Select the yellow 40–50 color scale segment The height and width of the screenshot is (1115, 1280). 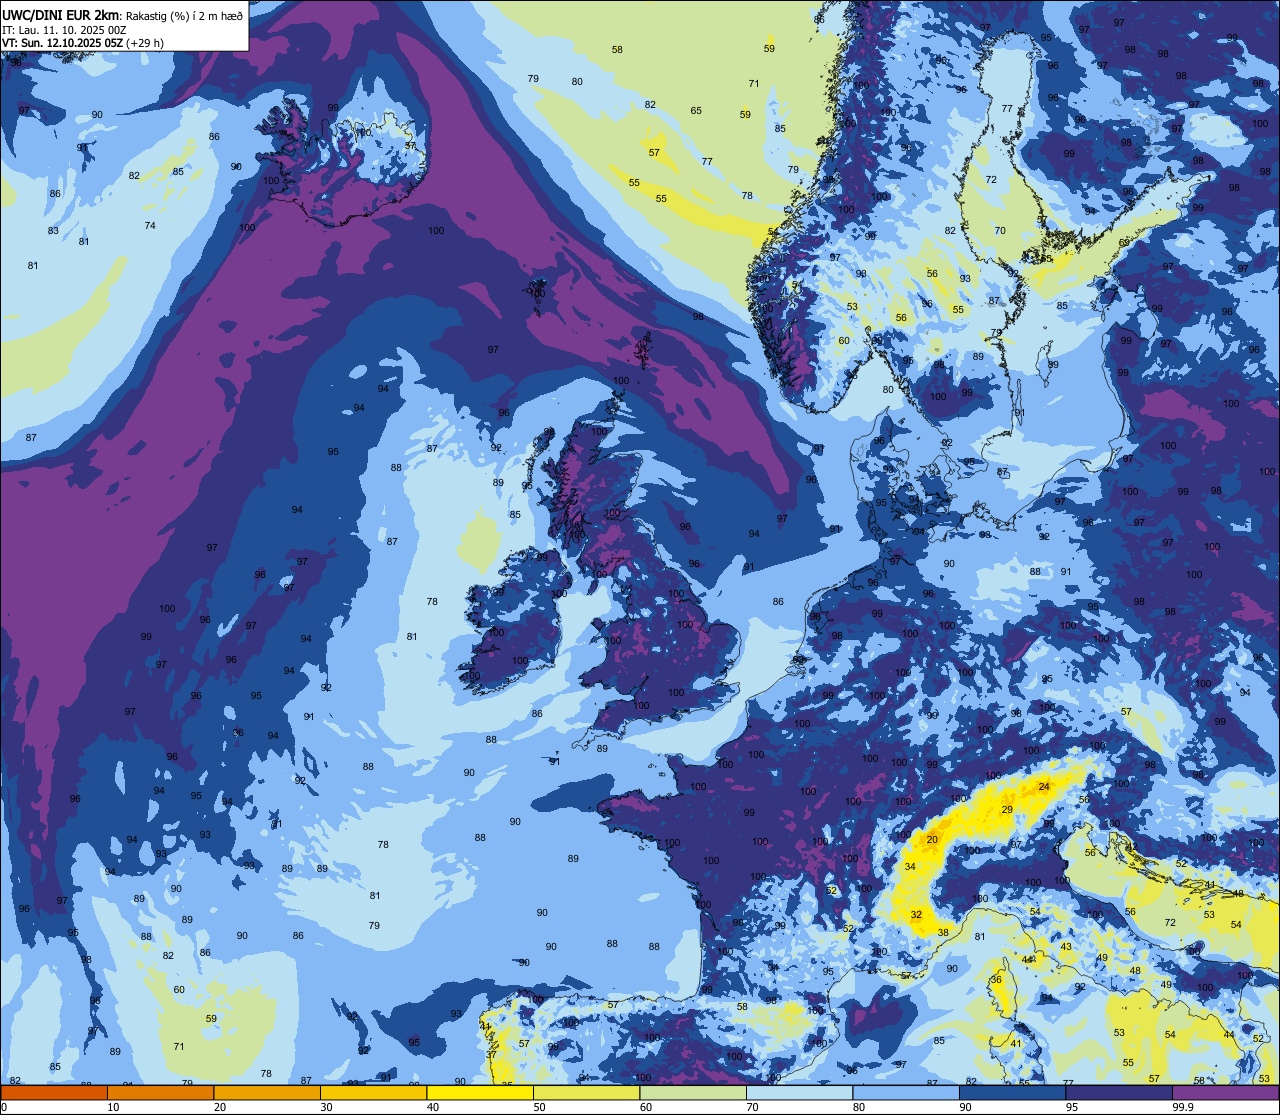tap(479, 1092)
